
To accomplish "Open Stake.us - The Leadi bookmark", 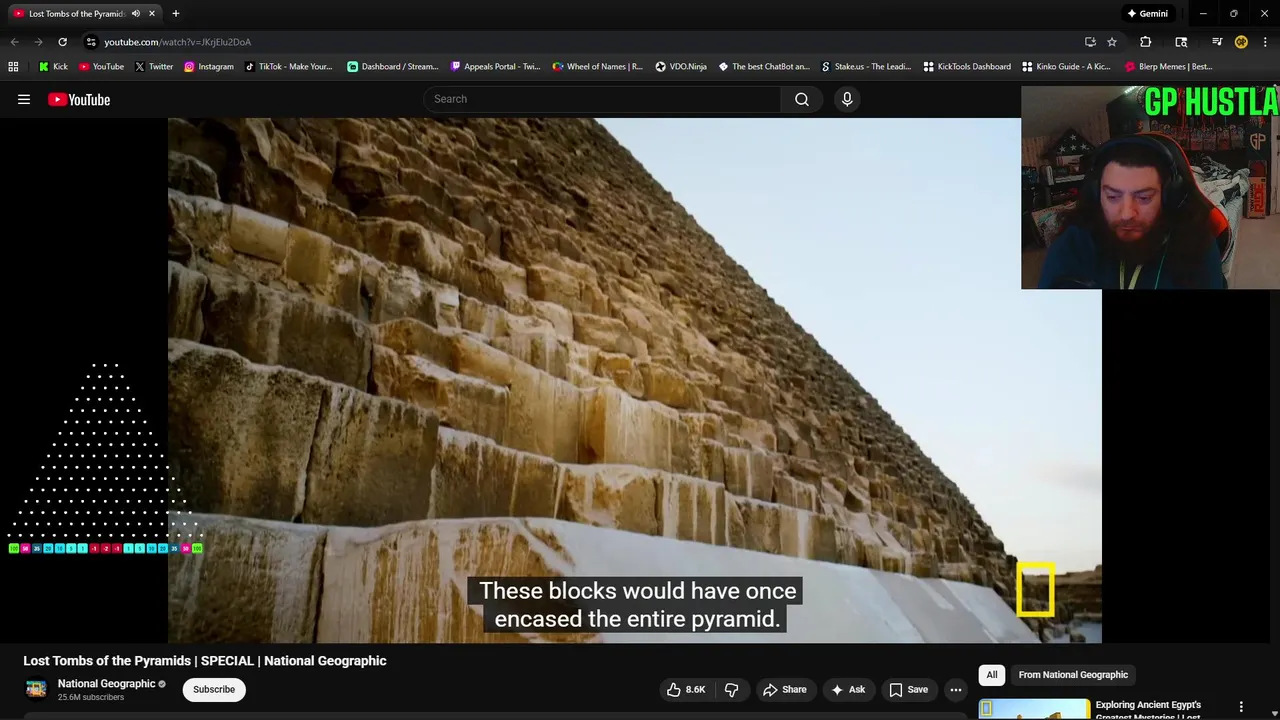I will [x=865, y=67].
